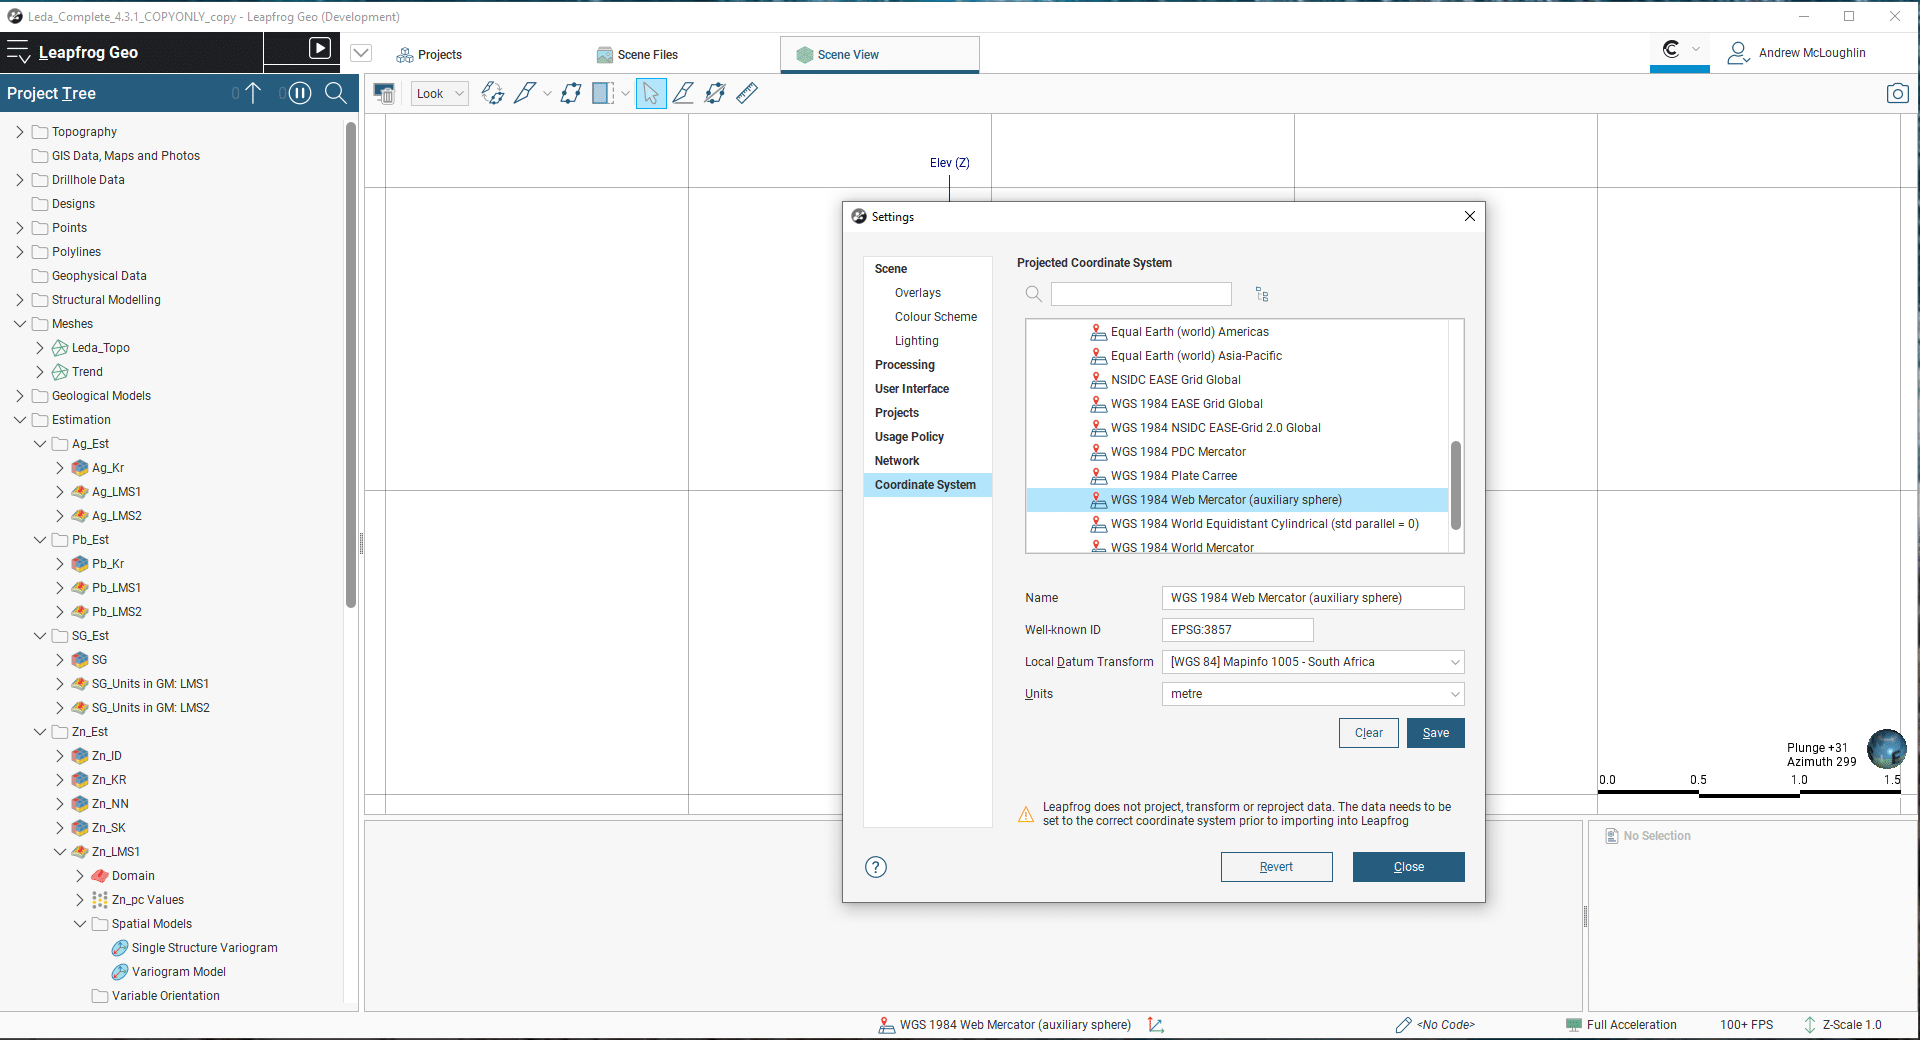Activate the Select arrow cursor tool
Screen dimensions: 1920x1040
[x=651, y=93]
